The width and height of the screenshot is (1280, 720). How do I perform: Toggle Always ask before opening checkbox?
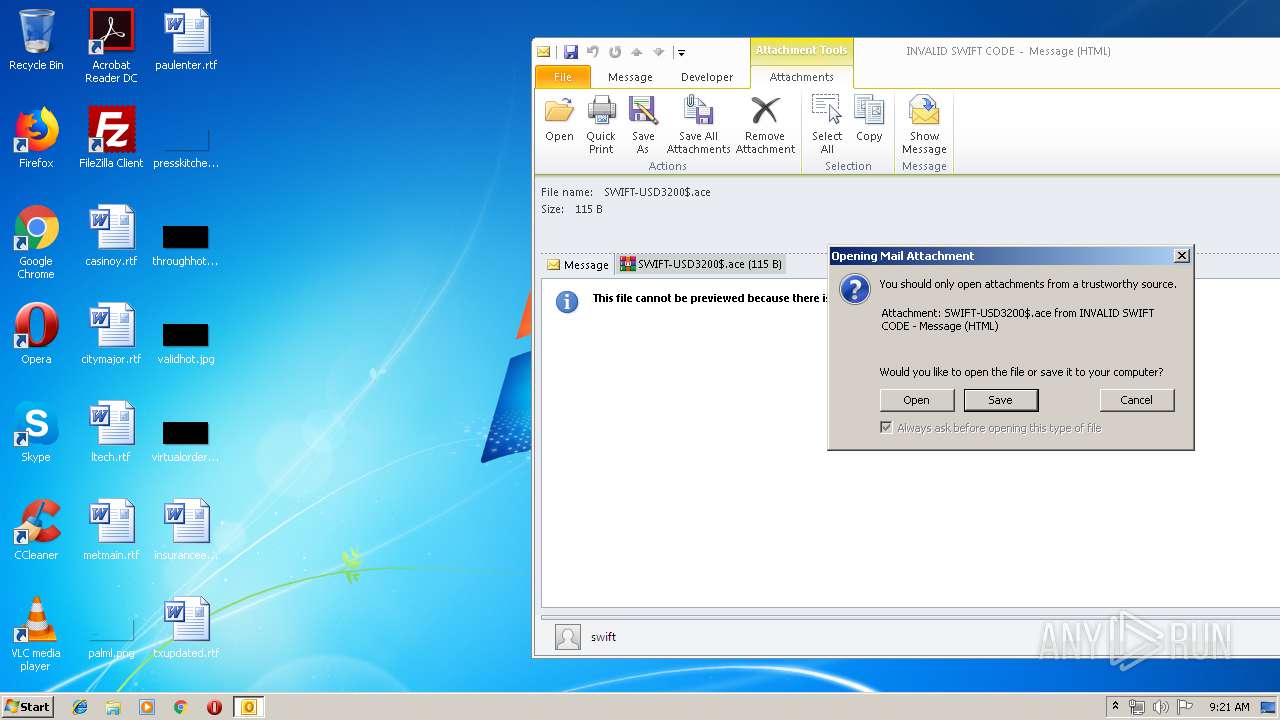tap(886, 428)
